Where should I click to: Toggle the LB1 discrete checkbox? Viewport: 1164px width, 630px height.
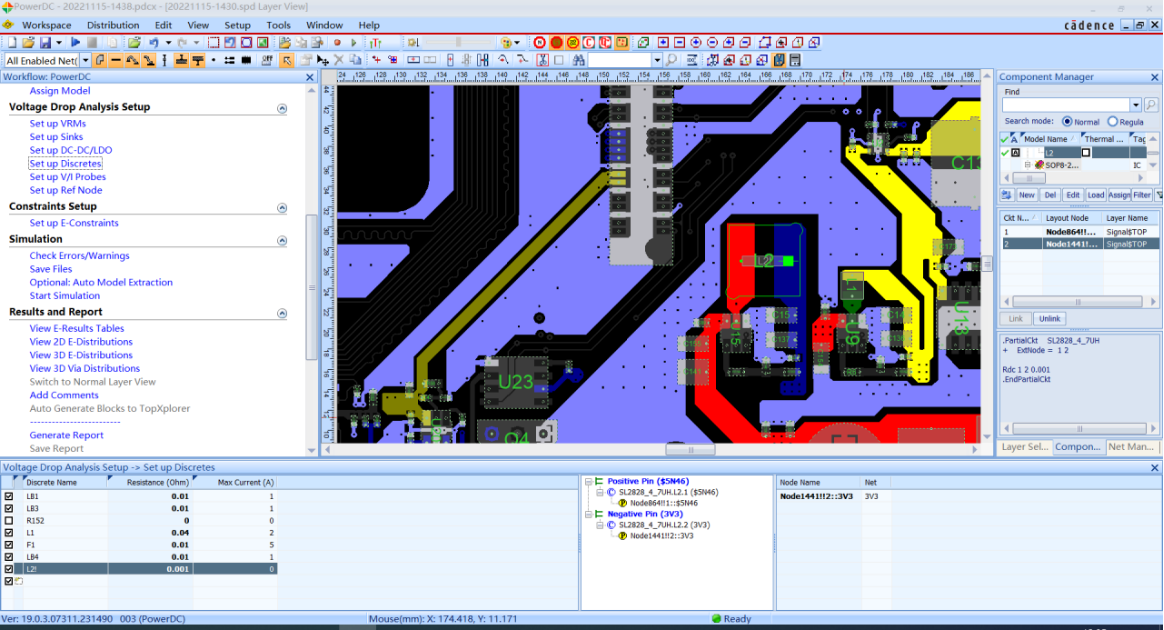pos(9,496)
